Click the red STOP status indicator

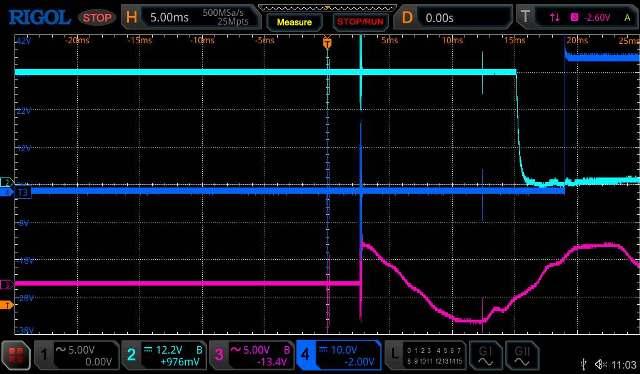pos(97,18)
